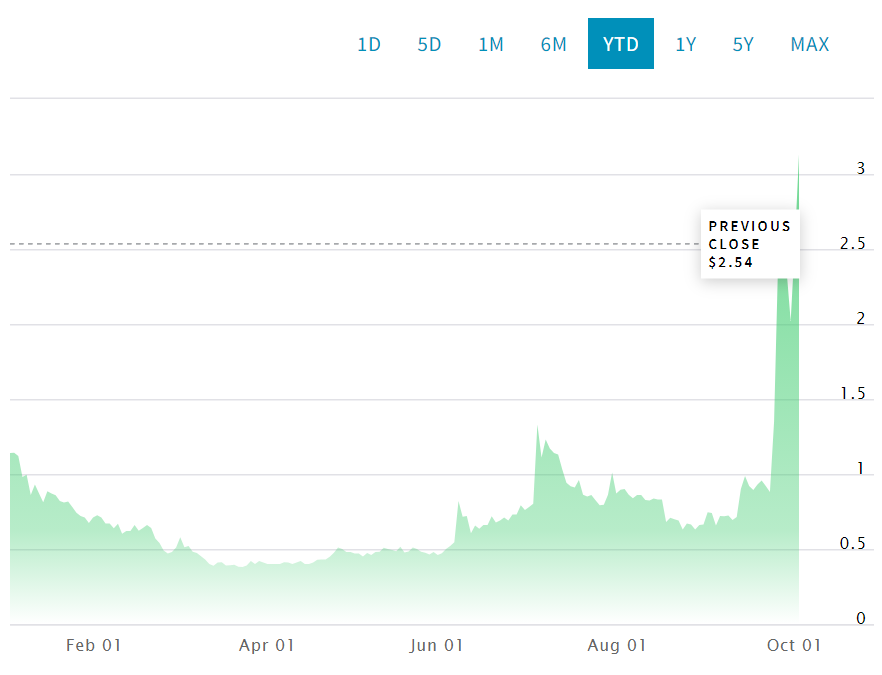
Task: Select the 1D time range tab
Action: [369, 44]
